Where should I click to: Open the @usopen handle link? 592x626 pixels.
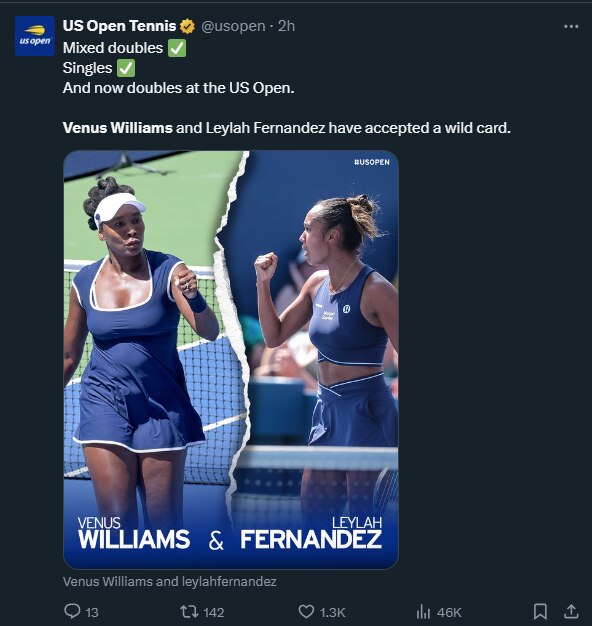(x=233, y=26)
